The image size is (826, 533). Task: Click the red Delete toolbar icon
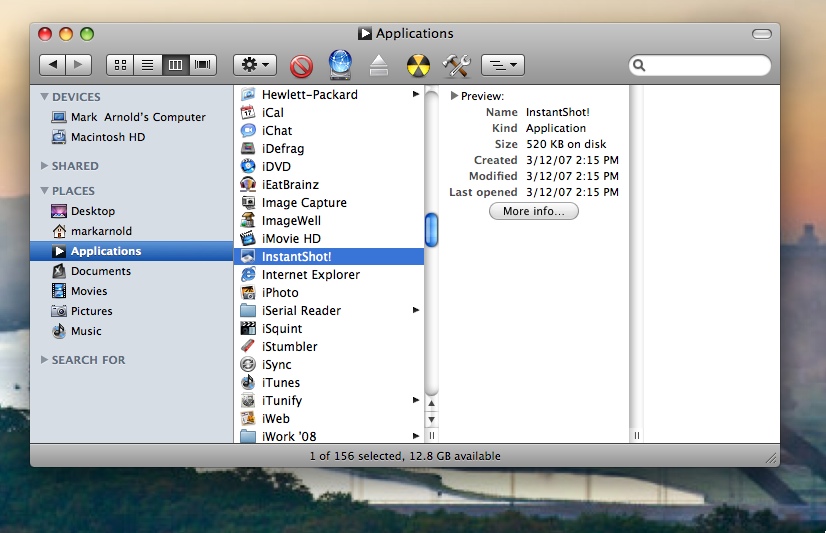tap(301, 66)
